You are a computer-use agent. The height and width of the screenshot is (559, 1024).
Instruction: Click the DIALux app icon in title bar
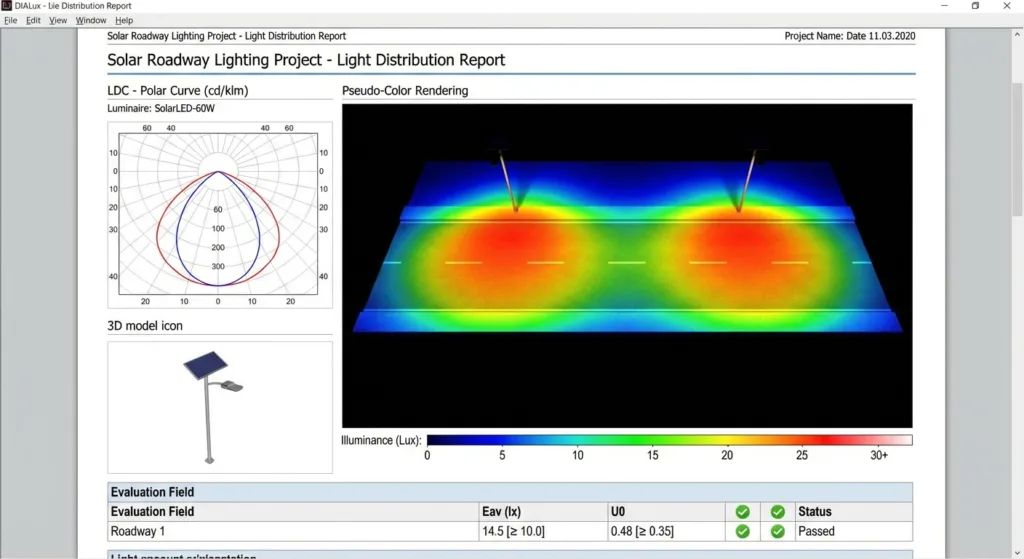(7, 5)
